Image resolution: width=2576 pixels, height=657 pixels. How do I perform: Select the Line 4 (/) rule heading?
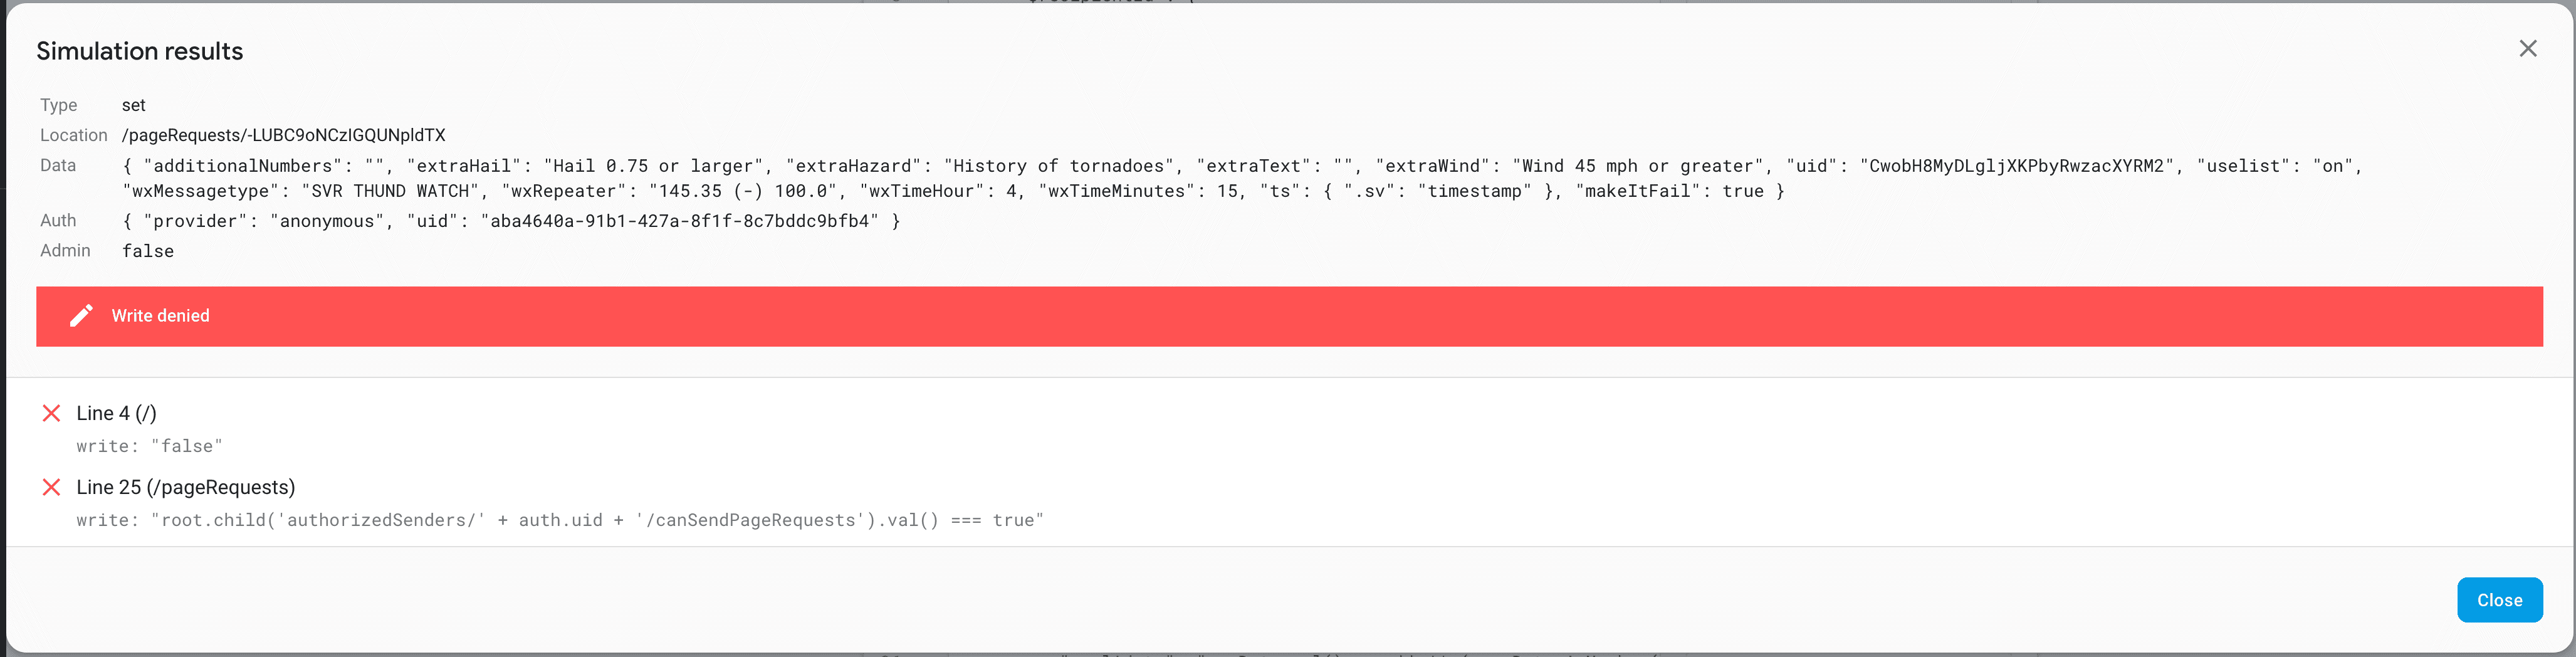coord(116,413)
